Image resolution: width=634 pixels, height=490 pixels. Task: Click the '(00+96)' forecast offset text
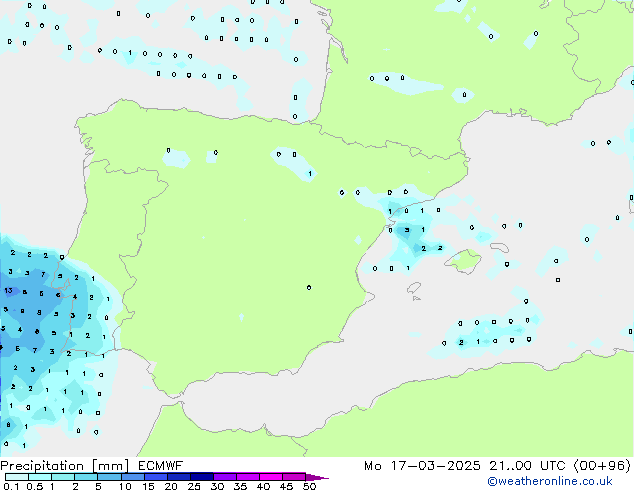(x=602, y=466)
